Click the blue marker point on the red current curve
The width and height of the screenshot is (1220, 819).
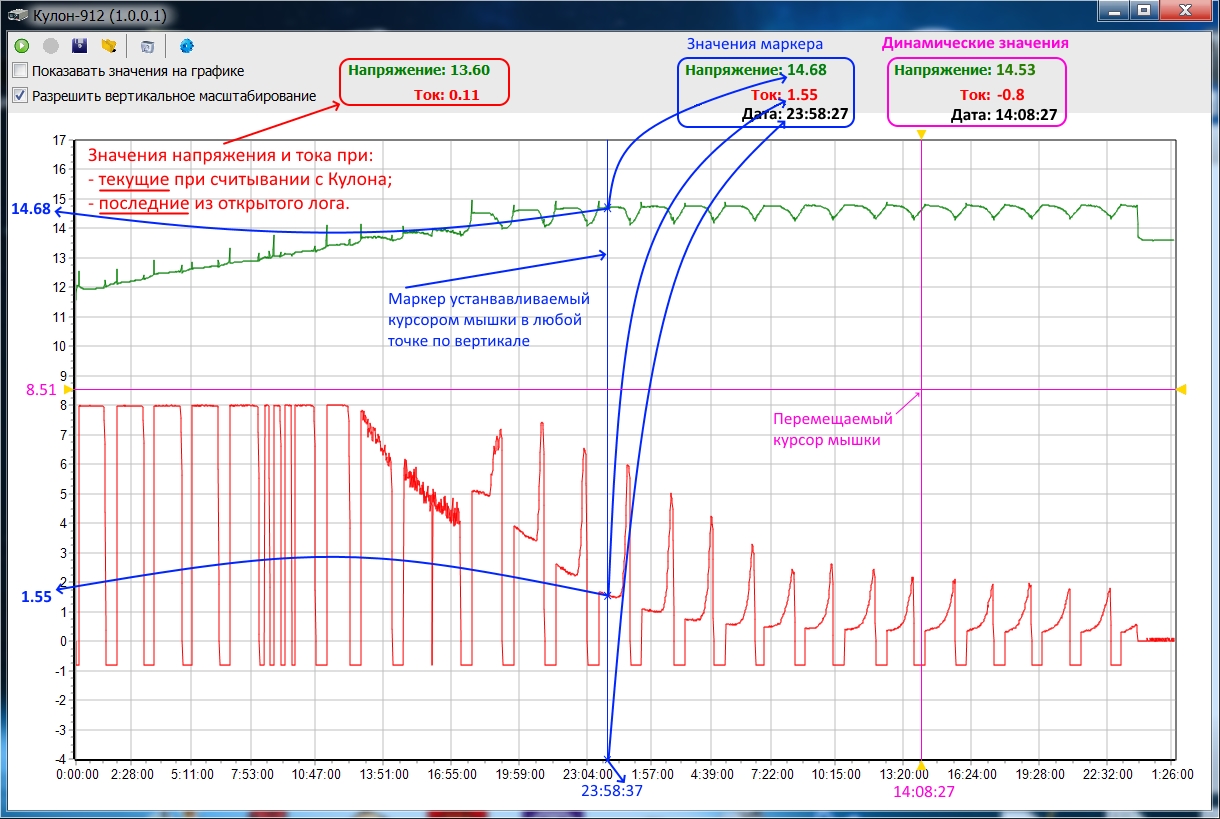(607, 596)
